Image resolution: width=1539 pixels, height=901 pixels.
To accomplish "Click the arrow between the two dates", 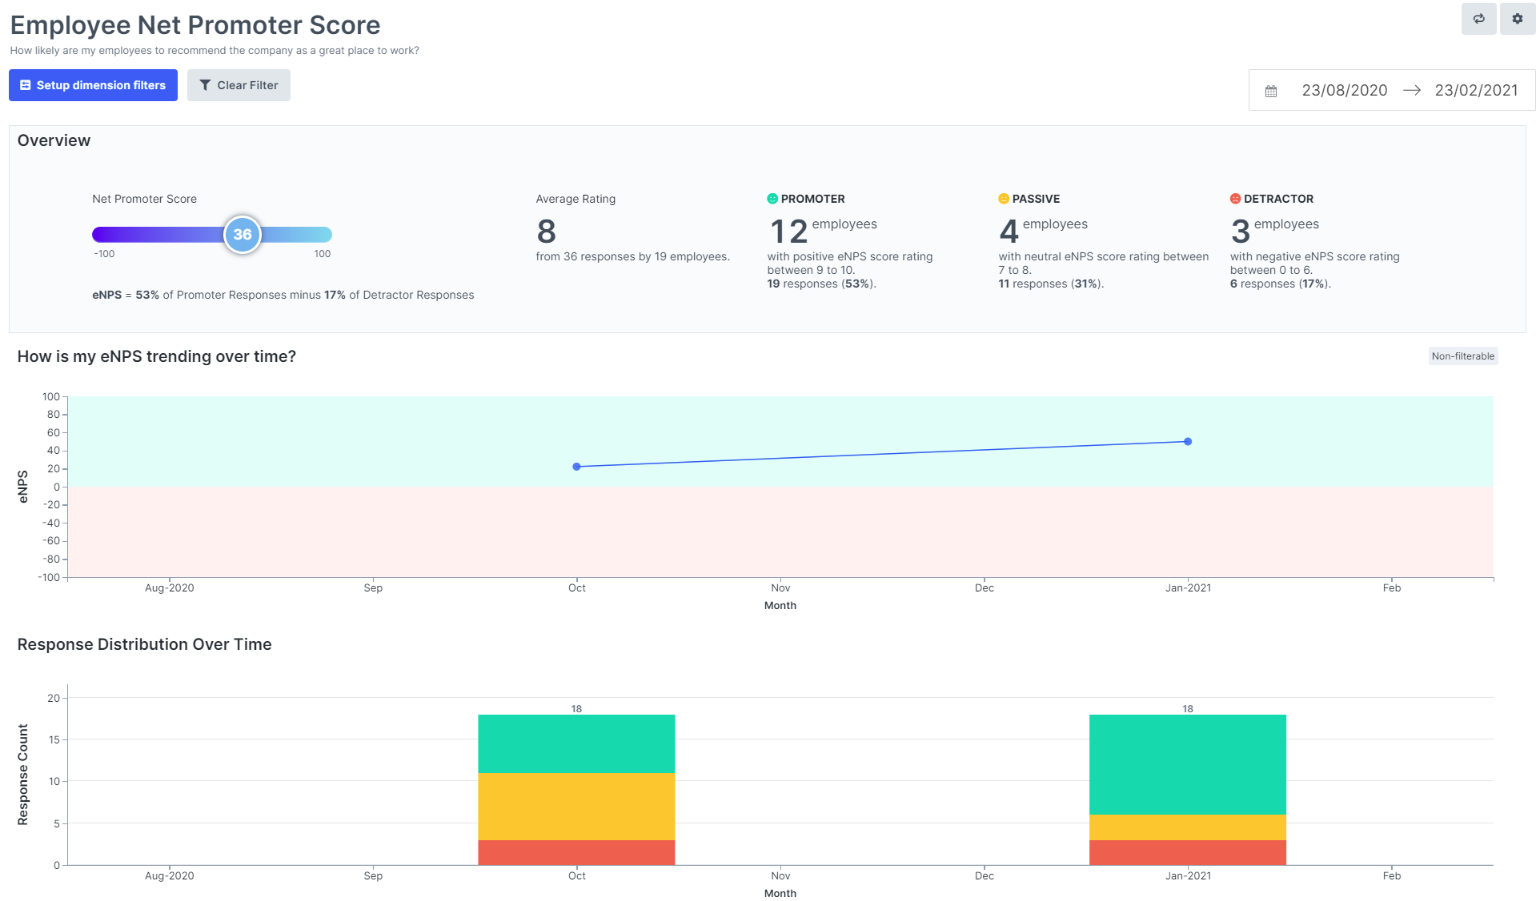I will 1411,91.
